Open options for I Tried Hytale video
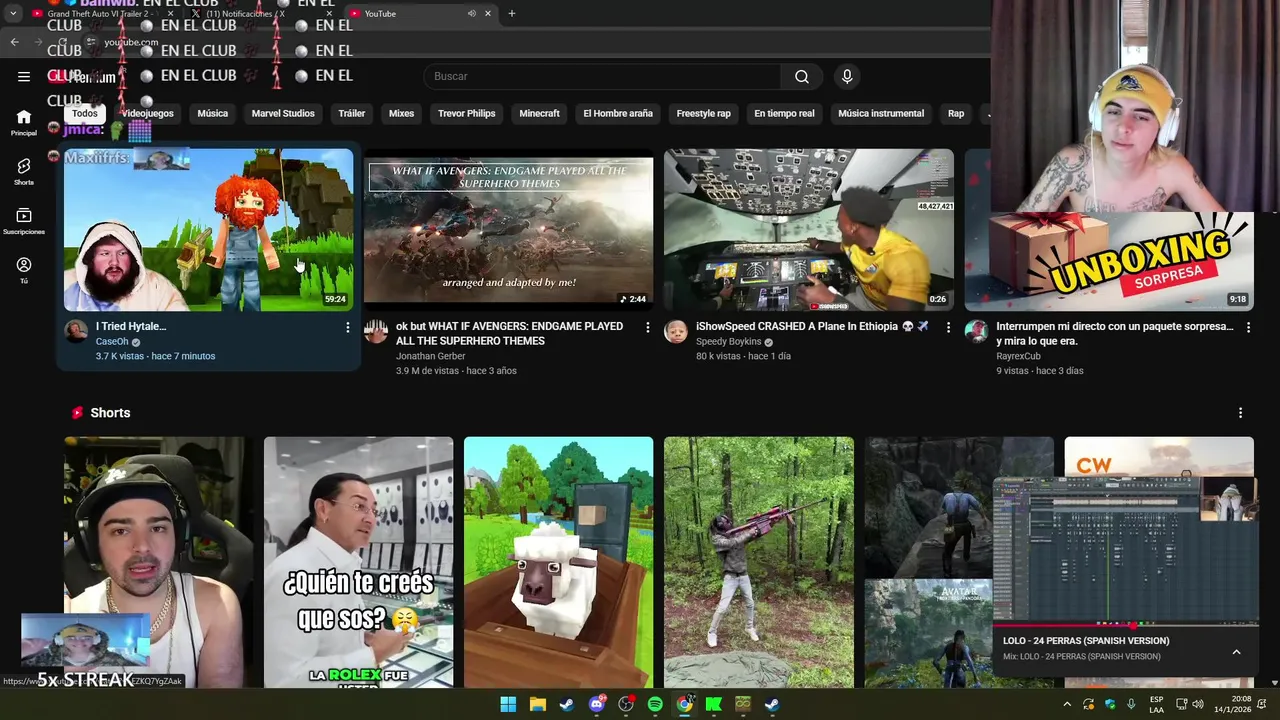The height and width of the screenshot is (720, 1280). point(348,327)
